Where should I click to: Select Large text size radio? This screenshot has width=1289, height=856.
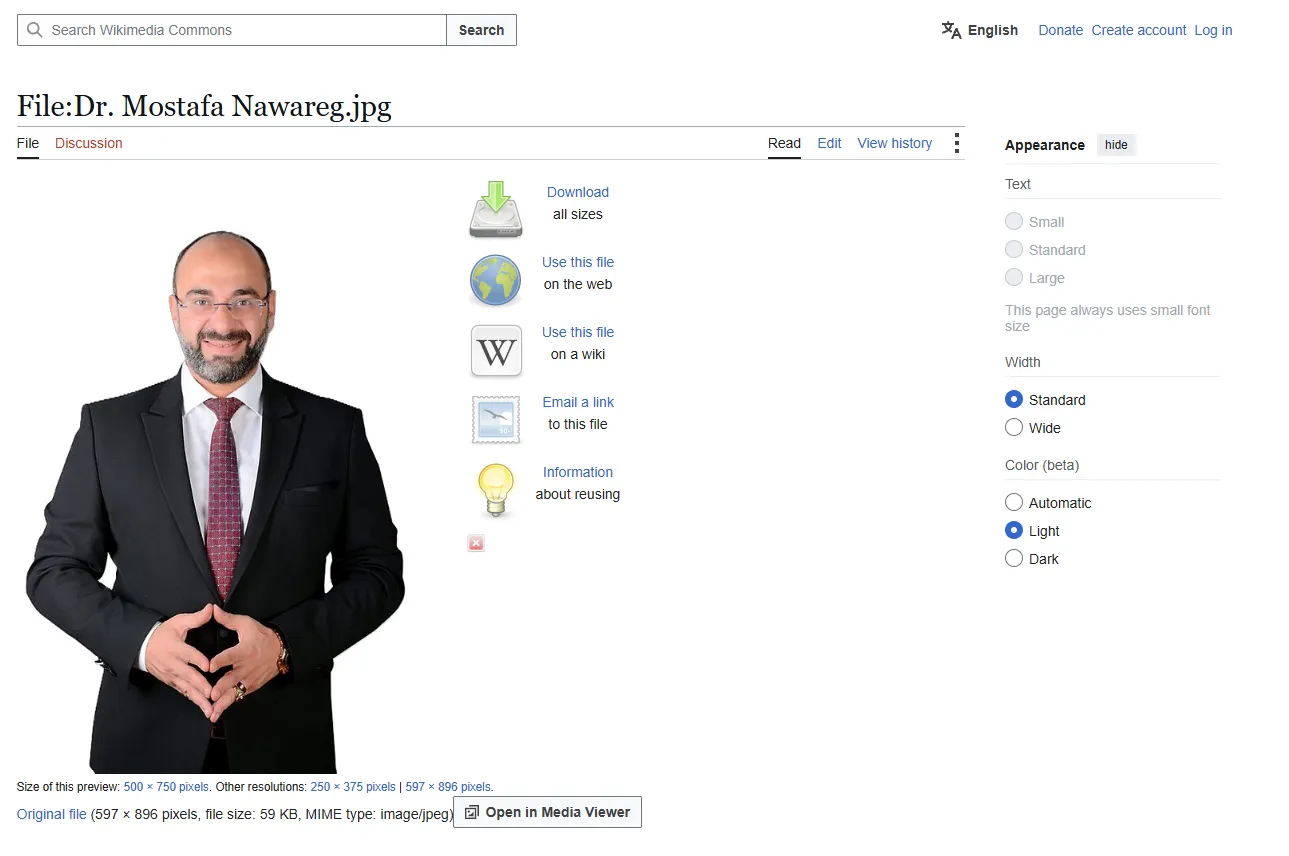tap(1014, 278)
